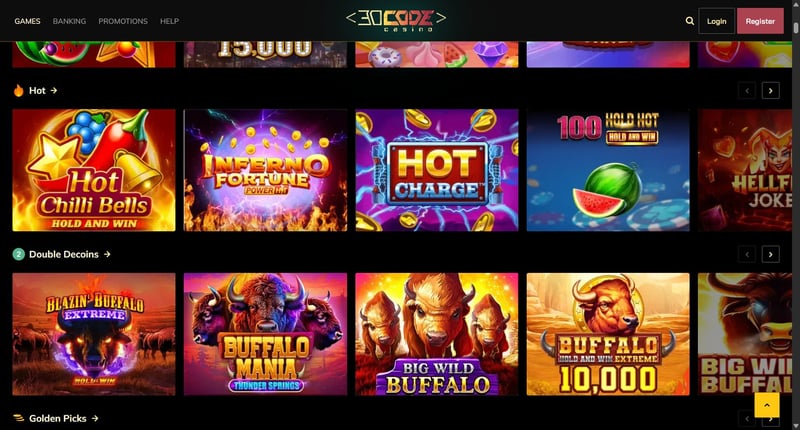Click the 30Code Casino logo
The width and height of the screenshot is (800, 430).
(396, 20)
